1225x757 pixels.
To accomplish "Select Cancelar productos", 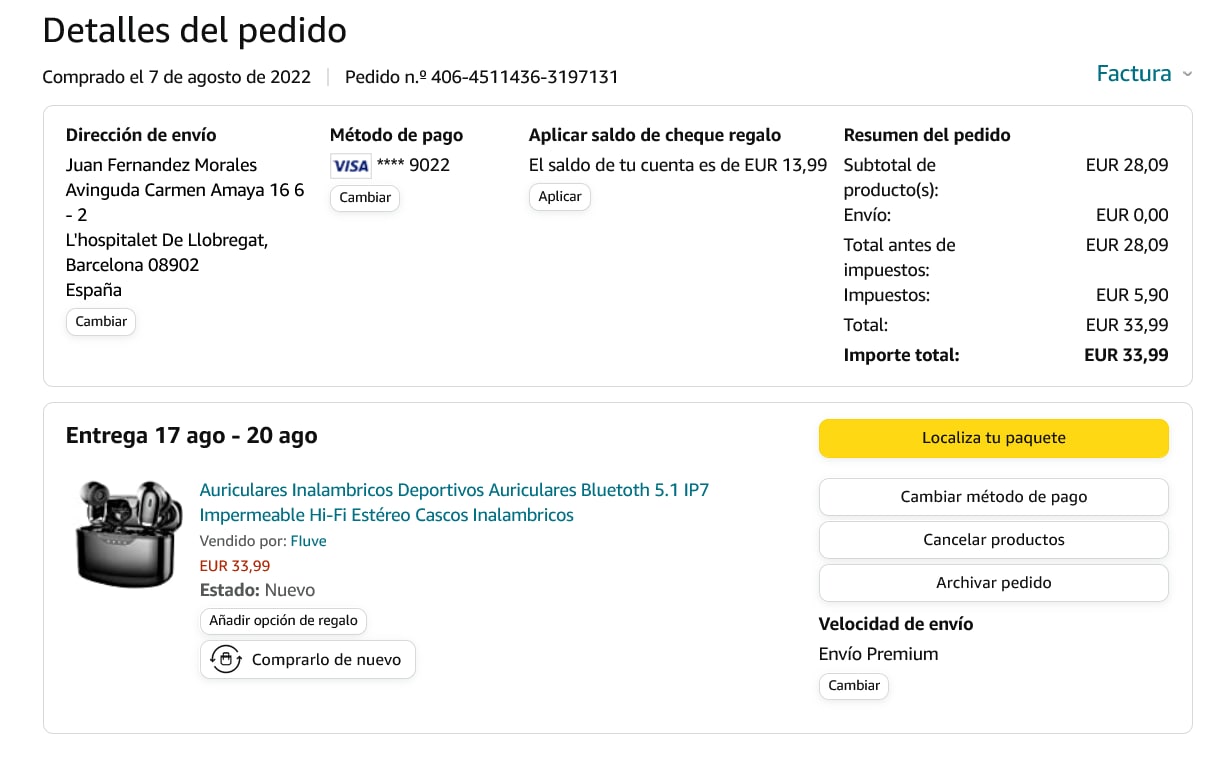I will [x=993, y=540].
